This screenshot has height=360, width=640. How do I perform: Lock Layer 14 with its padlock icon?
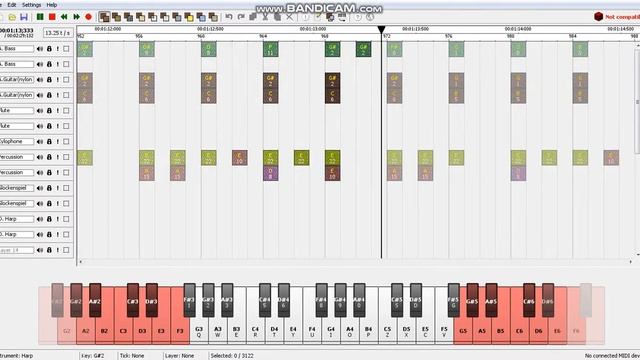click(49, 250)
